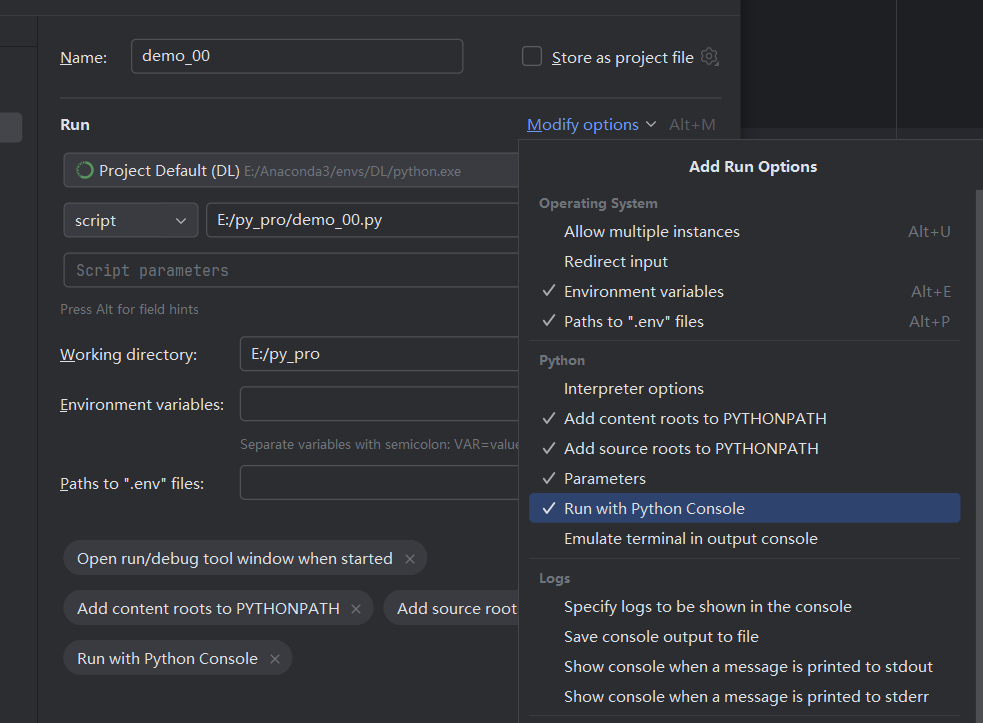Image resolution: width=983 pixels, height=723 pixels.
Task: Remove the Add content roots to PYTHONPATH chip
Action: click(356, 609)
